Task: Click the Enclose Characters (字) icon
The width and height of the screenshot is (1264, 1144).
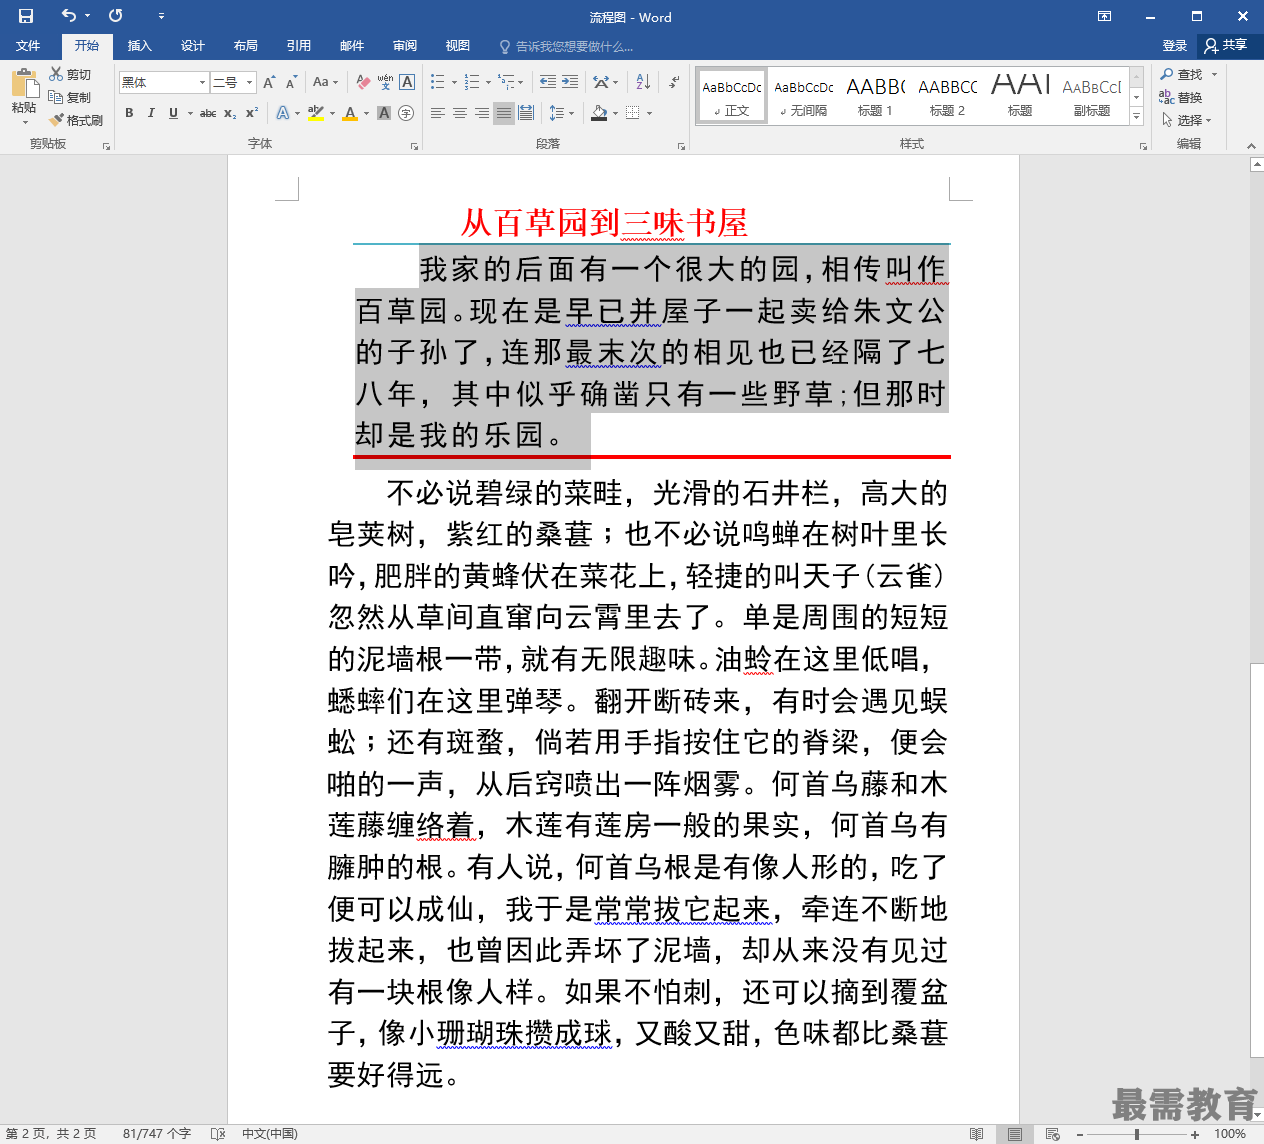Action: click(406, 113)
